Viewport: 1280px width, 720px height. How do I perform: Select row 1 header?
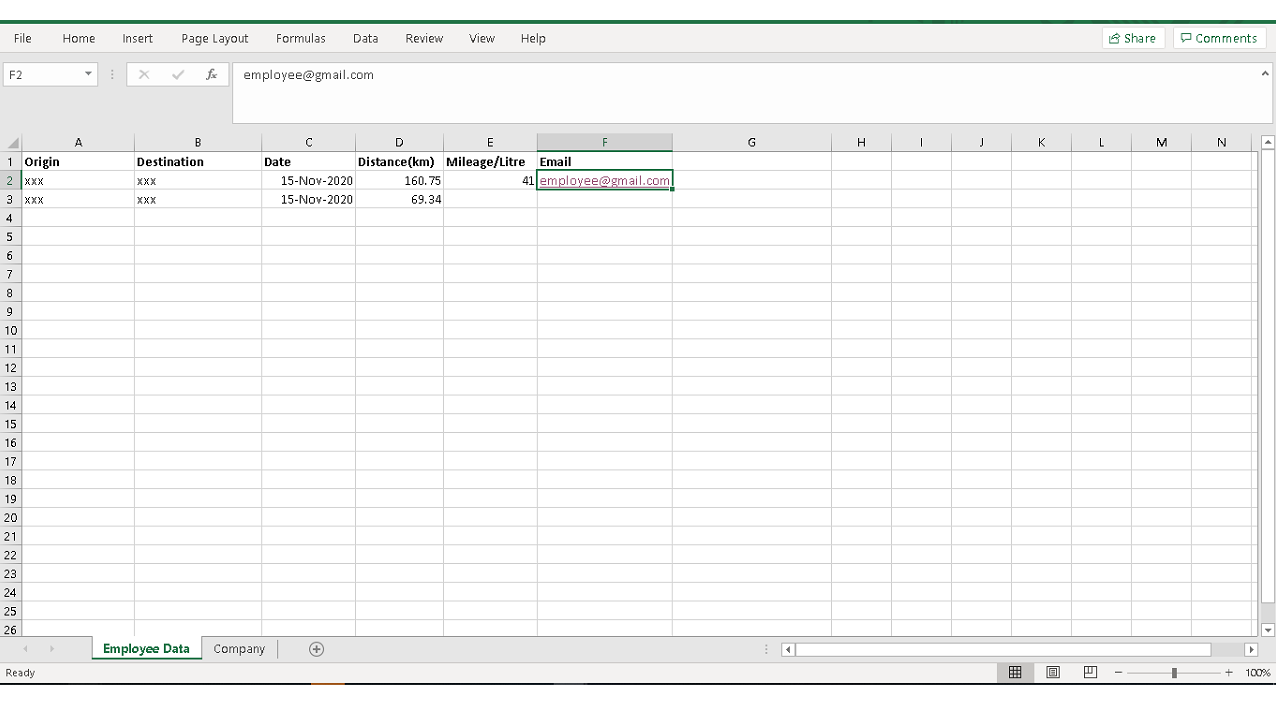click(11, 161)
